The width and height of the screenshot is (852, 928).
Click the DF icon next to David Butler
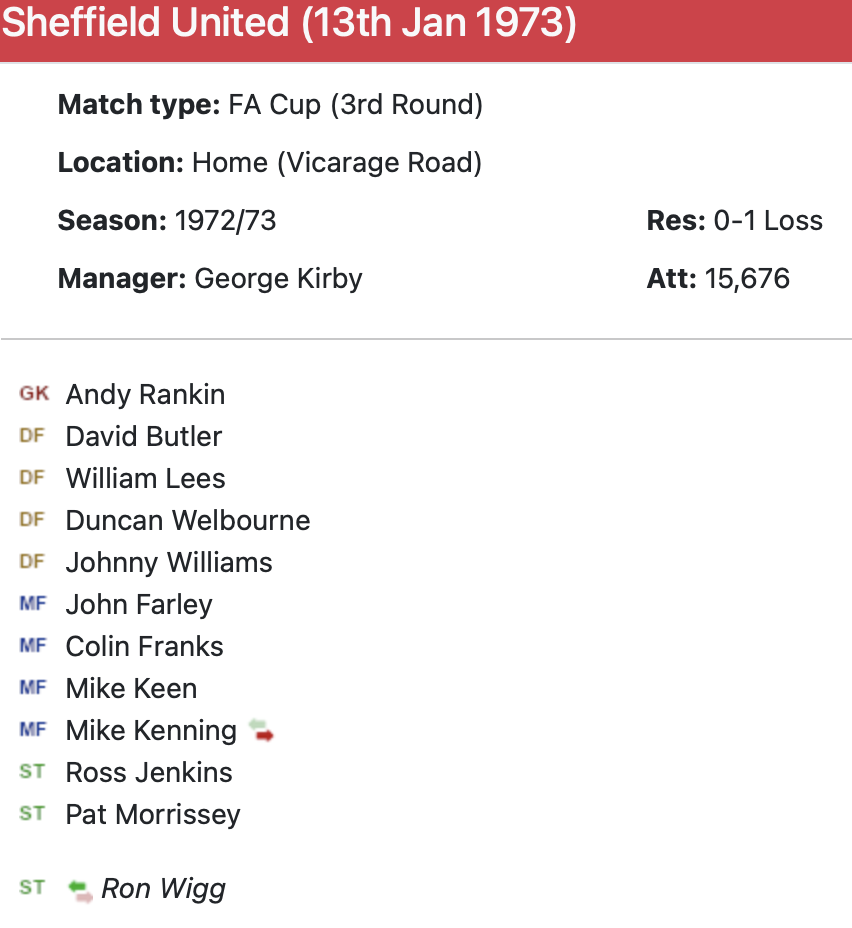[32, 436]
